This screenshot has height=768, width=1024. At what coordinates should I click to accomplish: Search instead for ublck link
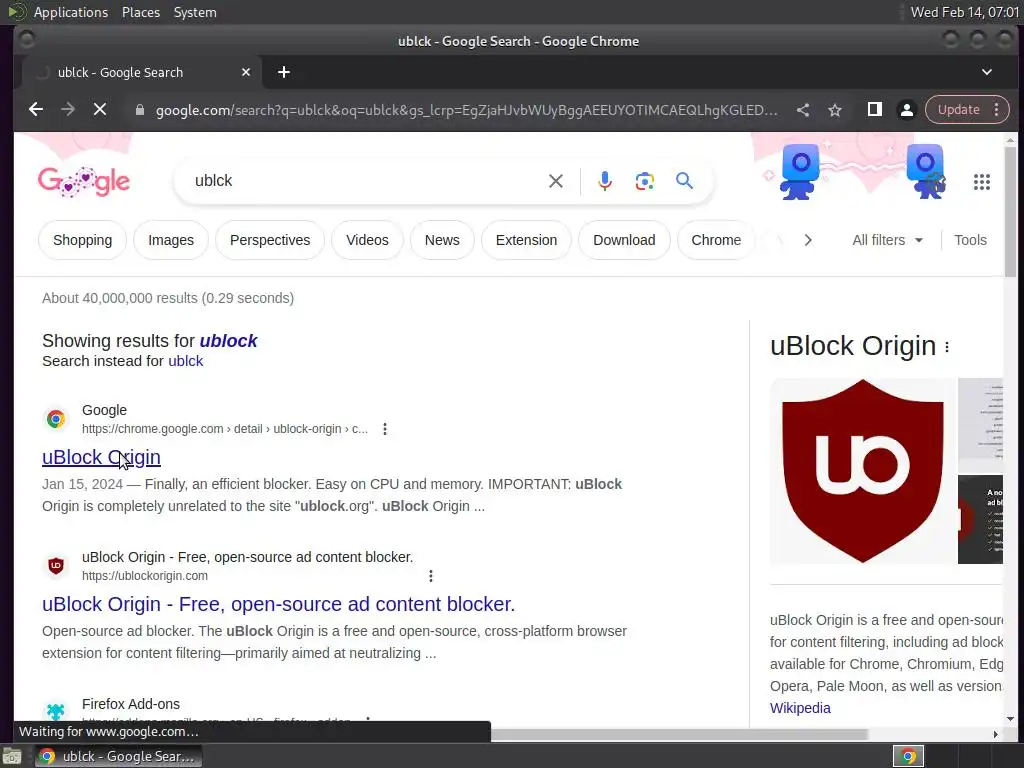[186, 361]
